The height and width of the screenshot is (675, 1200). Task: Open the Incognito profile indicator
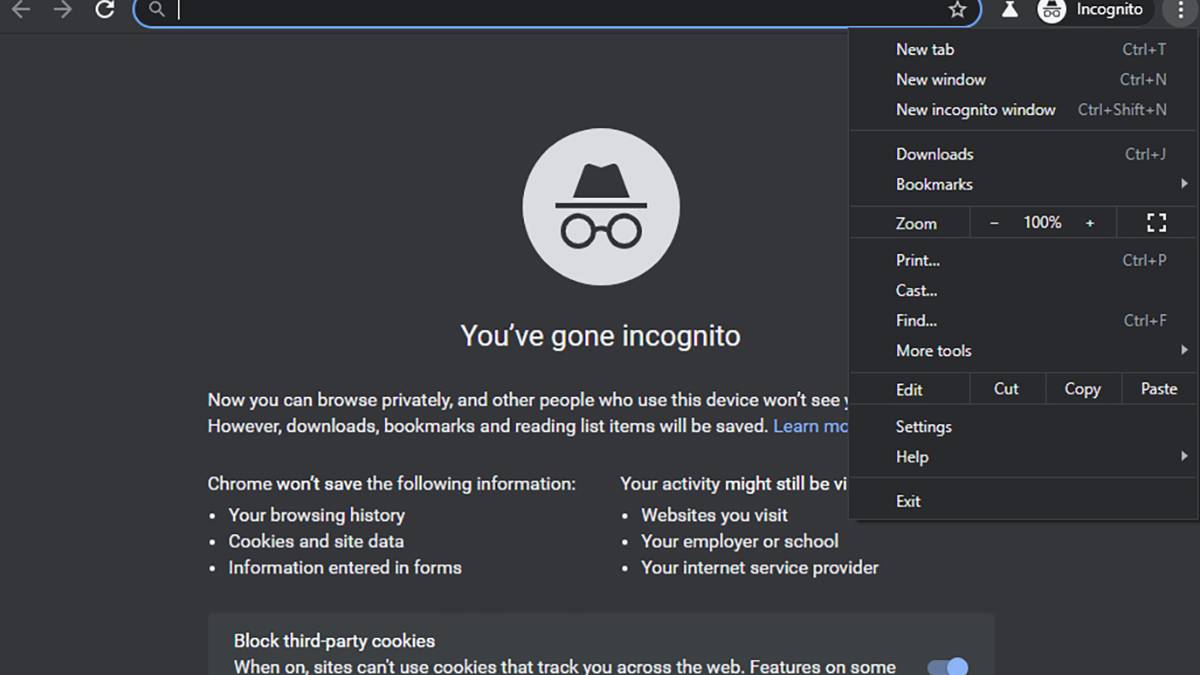click(x=1095, y=10)
